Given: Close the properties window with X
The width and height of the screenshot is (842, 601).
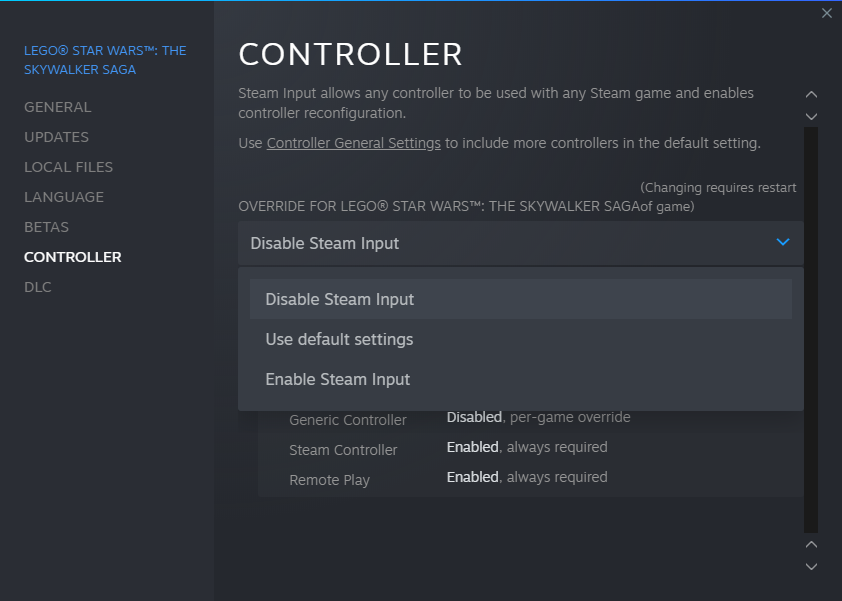Looking at the screenshot, I should [x=826, y=13].
